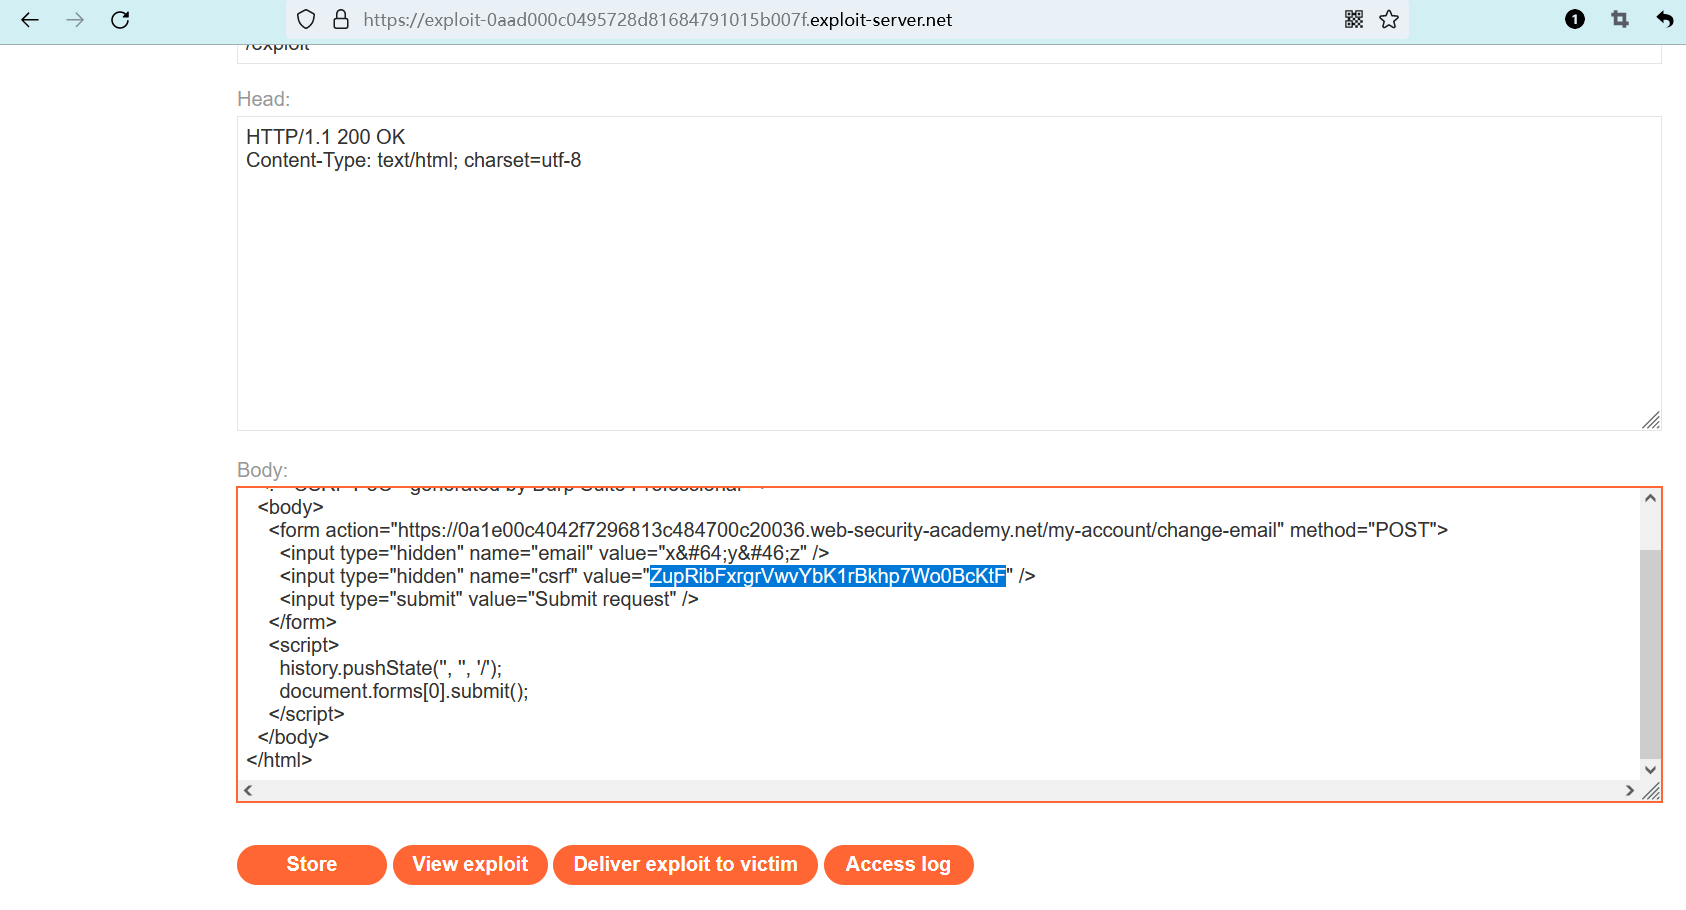
Task: Click inside the Head textarea
Action: [x=949, y=274]
